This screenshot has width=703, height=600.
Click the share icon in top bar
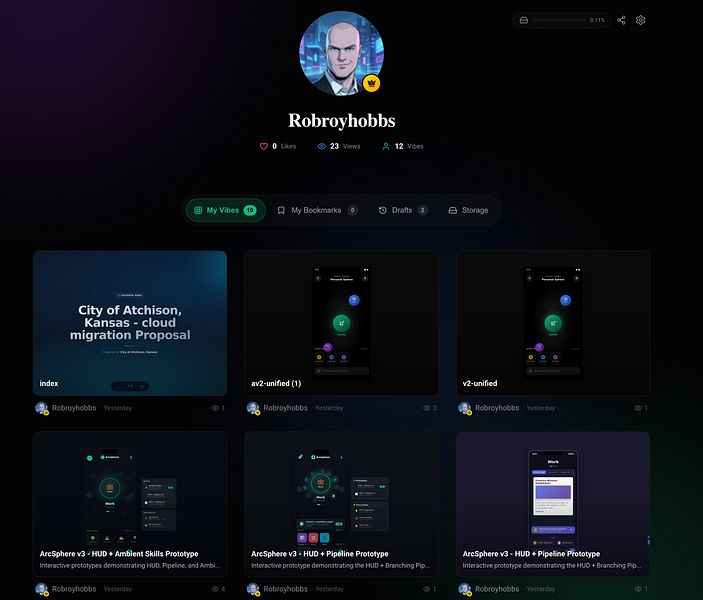pyautogui.click(x=621, y=20)
